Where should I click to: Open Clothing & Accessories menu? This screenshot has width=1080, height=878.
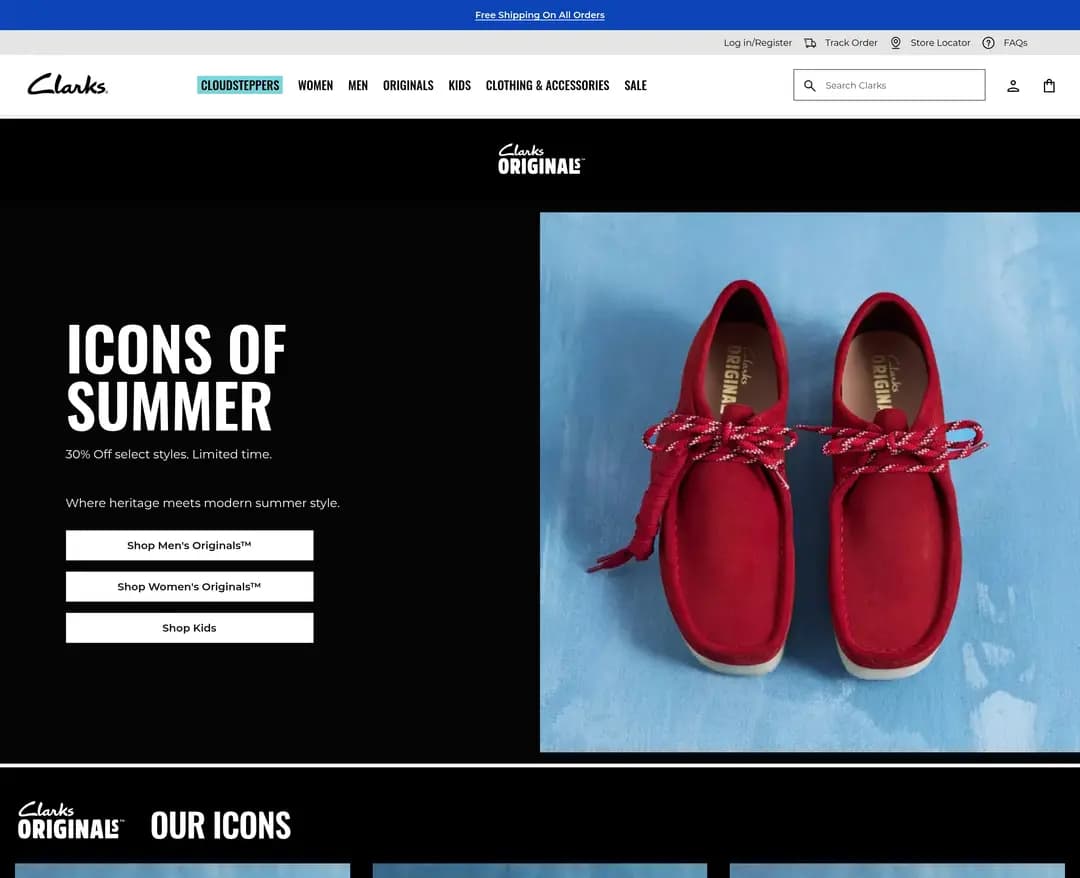coord(548,85)
